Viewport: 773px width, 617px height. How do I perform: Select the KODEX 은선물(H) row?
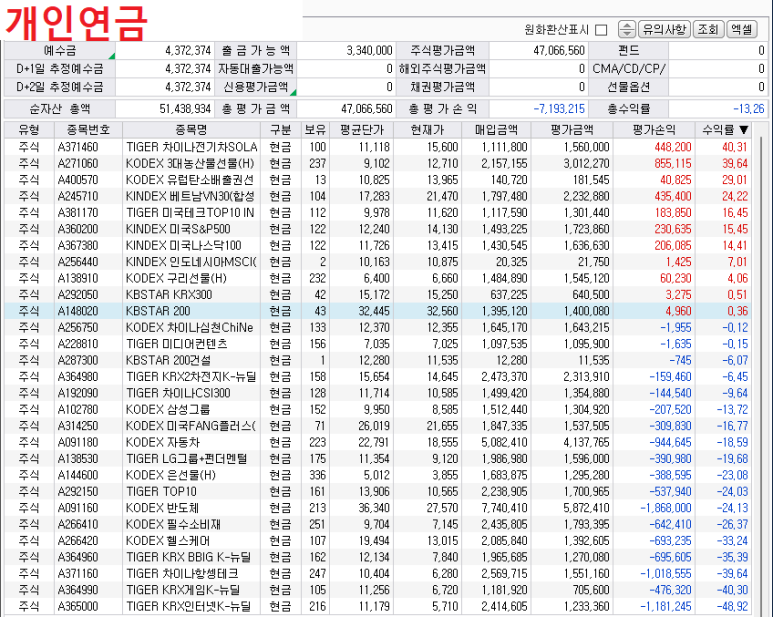tap(378, 475)
